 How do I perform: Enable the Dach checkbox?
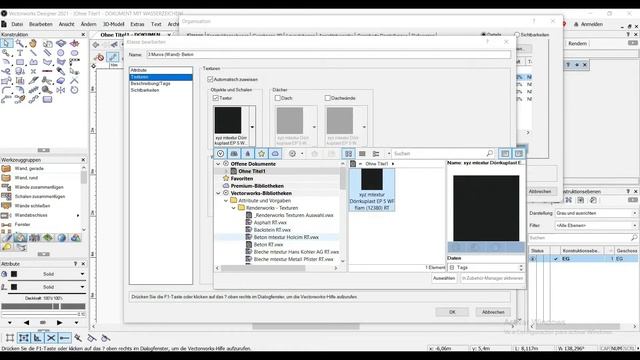278,98
